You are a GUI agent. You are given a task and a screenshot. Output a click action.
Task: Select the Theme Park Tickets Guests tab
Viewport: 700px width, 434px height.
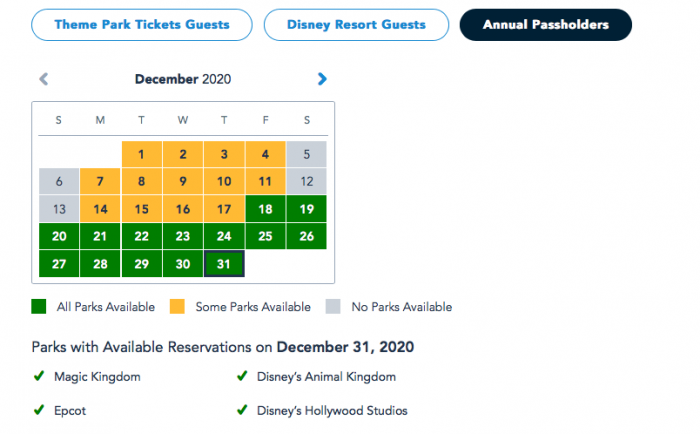(x=141, y=25)
